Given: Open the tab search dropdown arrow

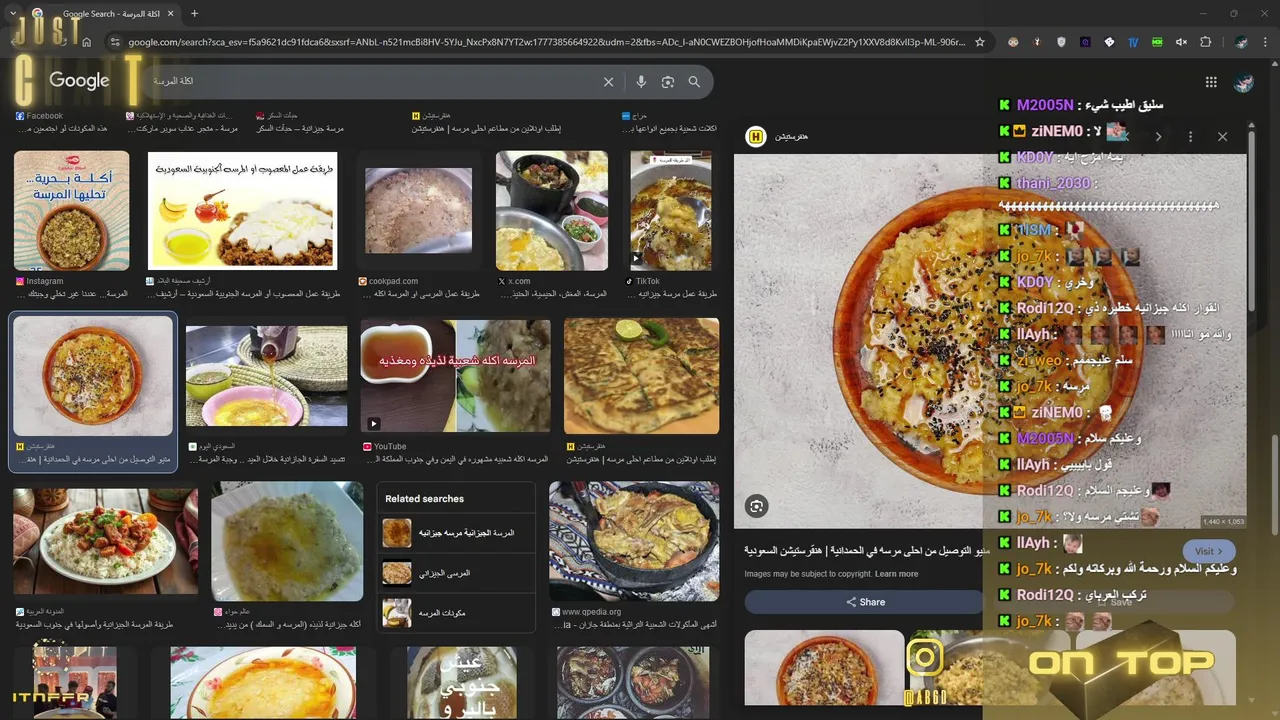Looking at the screenshot, I should [13, 14].
